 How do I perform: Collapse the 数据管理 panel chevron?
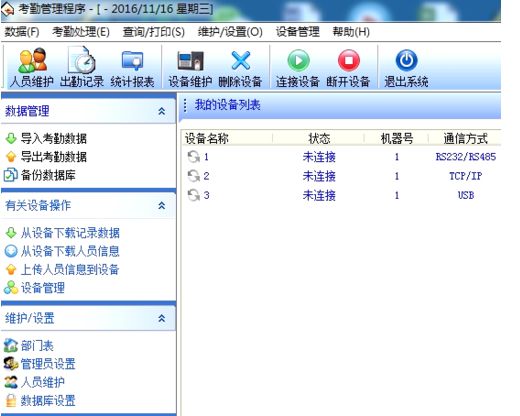(162, 111)
